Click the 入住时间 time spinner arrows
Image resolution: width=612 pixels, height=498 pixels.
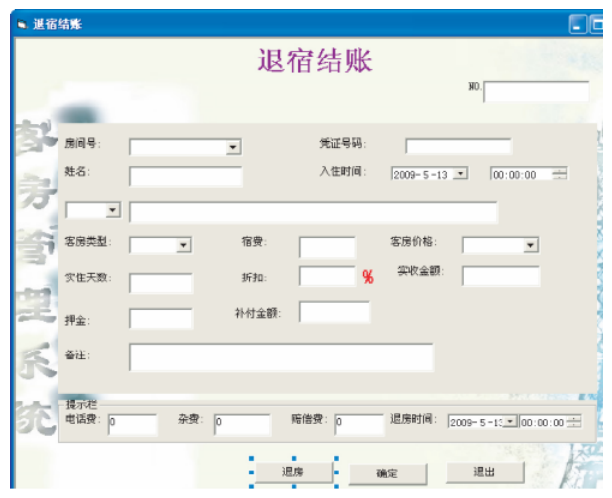[x=560, y=174]
